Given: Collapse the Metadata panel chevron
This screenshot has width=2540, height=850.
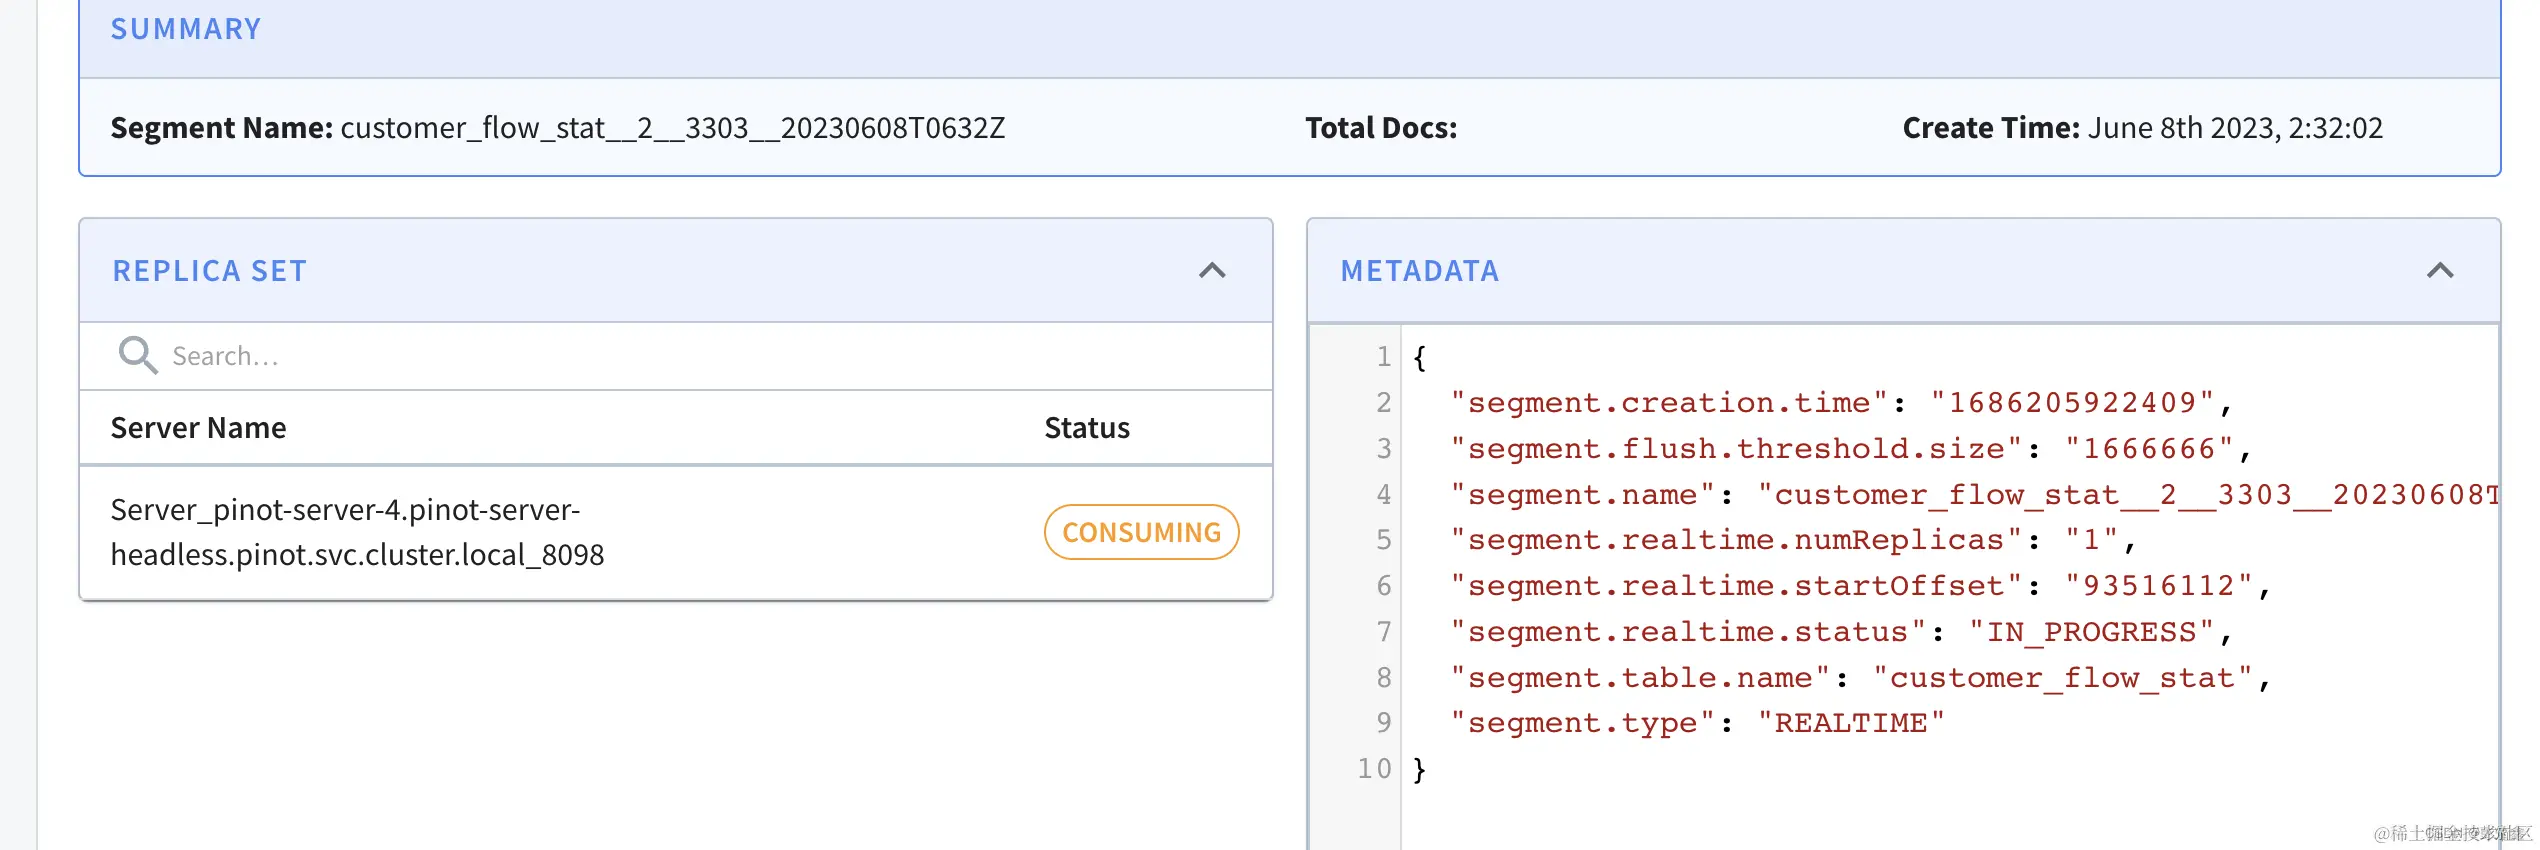Looking at the screenshot, I should click(2440, 271).
